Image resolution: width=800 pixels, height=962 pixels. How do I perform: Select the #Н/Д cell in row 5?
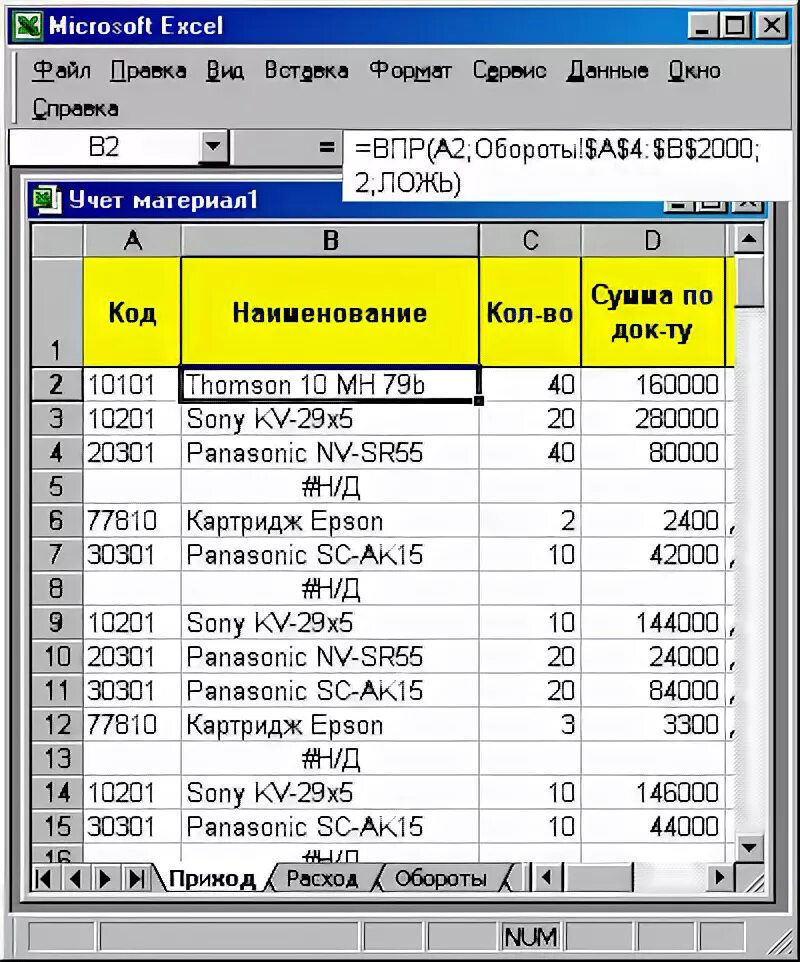click(330, 487)
